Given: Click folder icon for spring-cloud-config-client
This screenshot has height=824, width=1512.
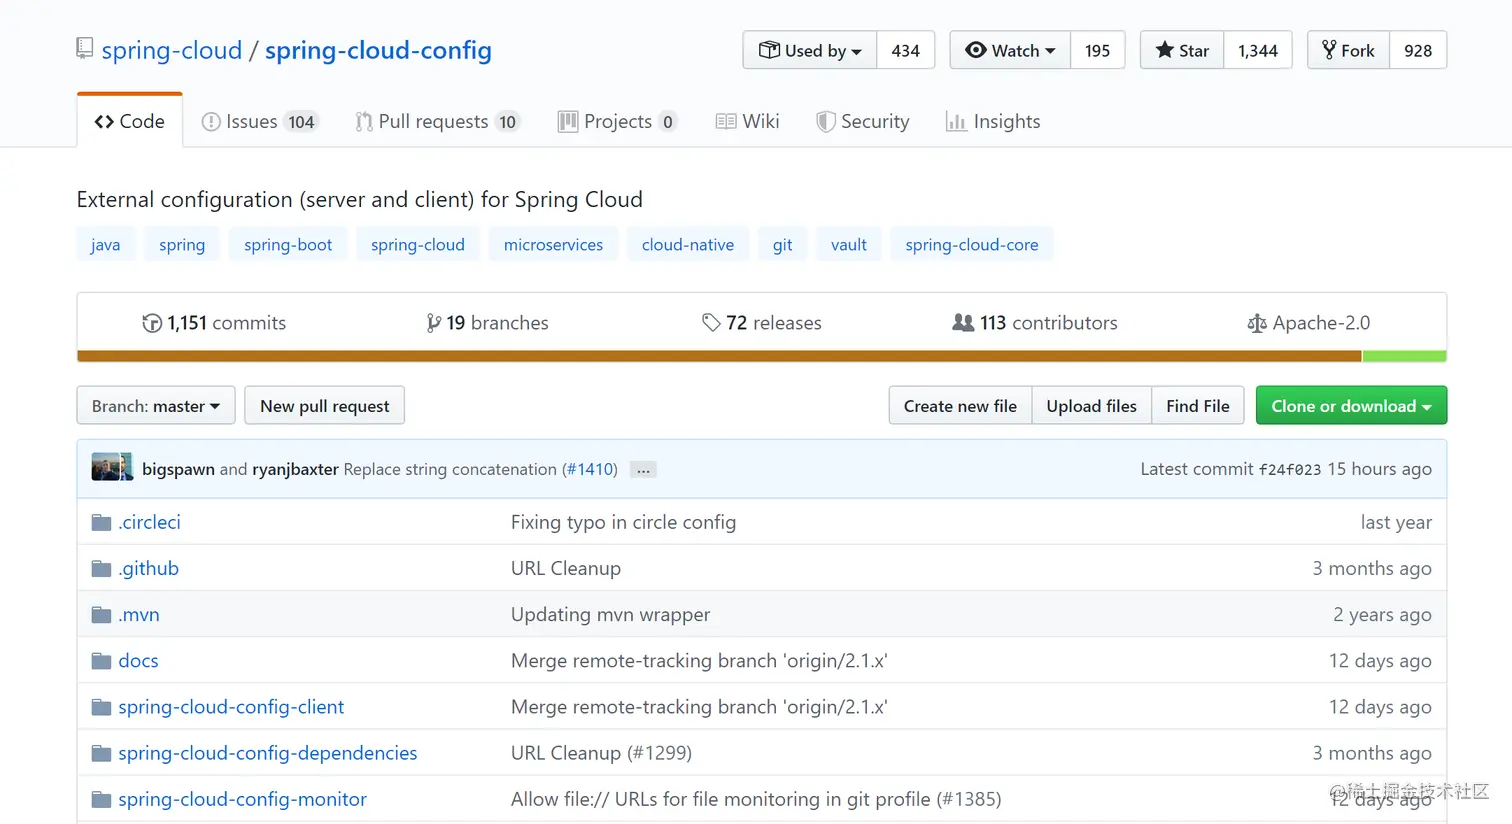Looking at the screenshot, I should [x=101, y=707].
